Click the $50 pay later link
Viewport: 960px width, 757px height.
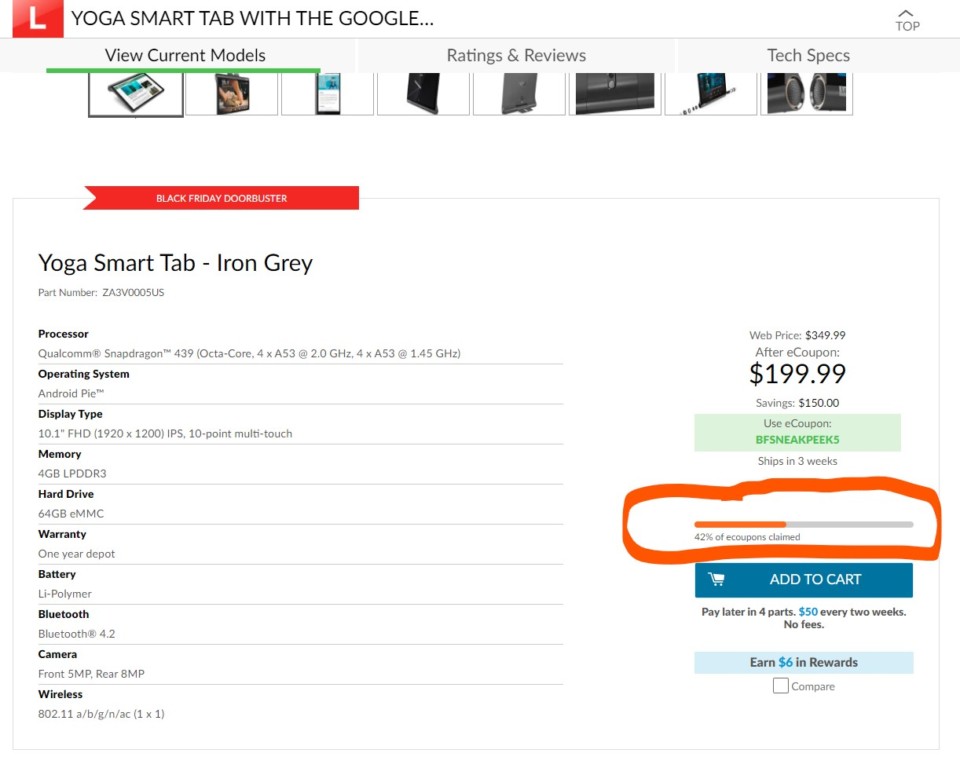click(x=808, y=611)
